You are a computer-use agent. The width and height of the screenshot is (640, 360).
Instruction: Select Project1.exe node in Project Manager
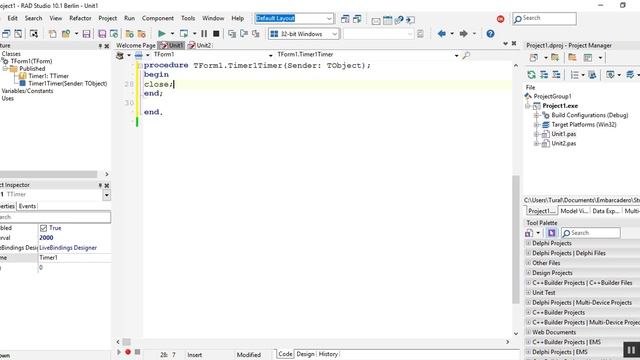pyautogui.click(x=560, y=106)
